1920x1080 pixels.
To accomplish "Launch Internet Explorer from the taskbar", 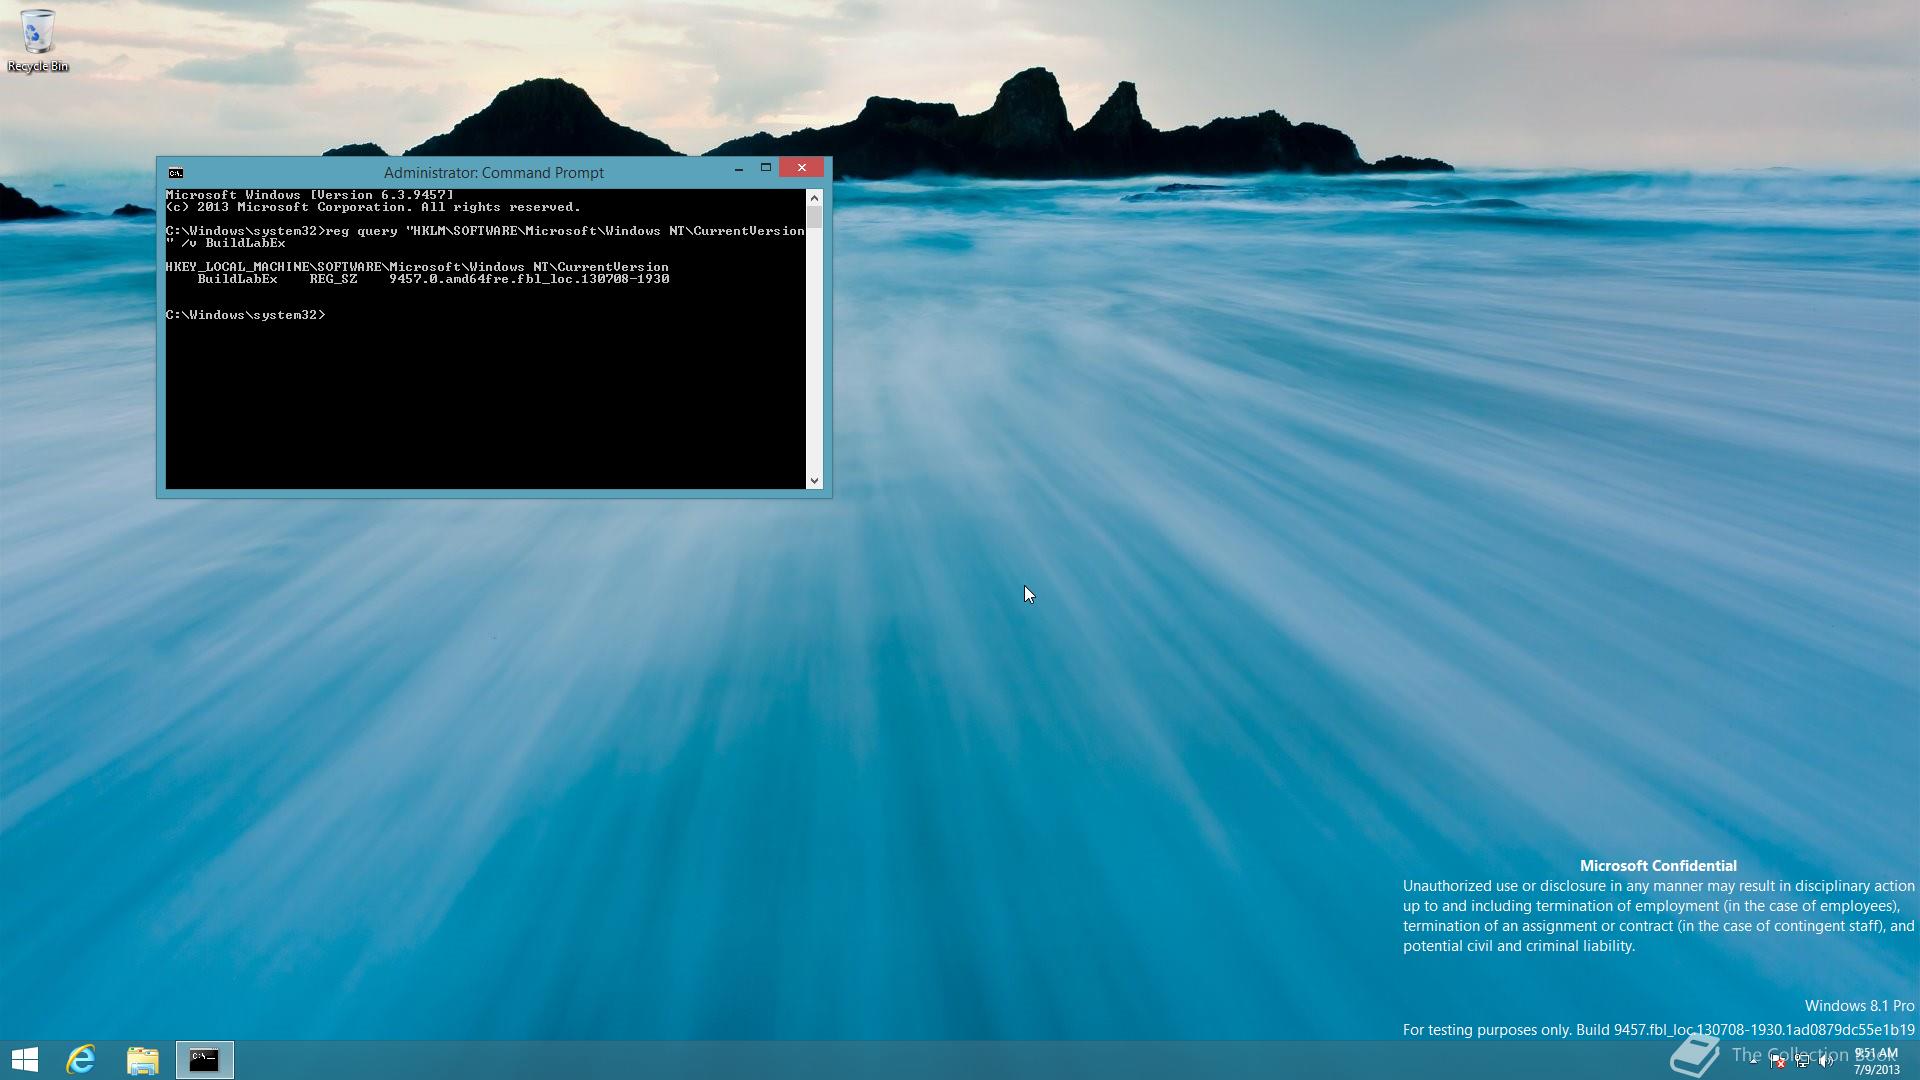I will click(81, 1060).
